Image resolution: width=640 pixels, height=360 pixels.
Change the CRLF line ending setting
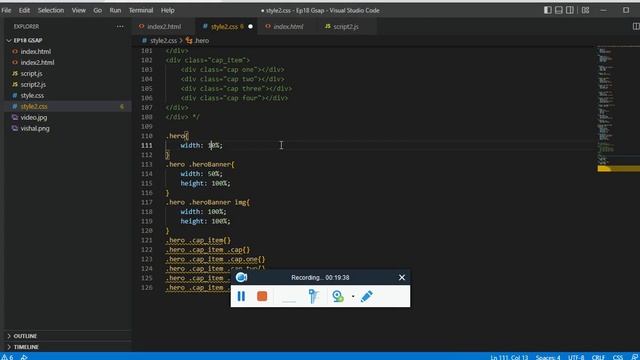coord(598,357)
